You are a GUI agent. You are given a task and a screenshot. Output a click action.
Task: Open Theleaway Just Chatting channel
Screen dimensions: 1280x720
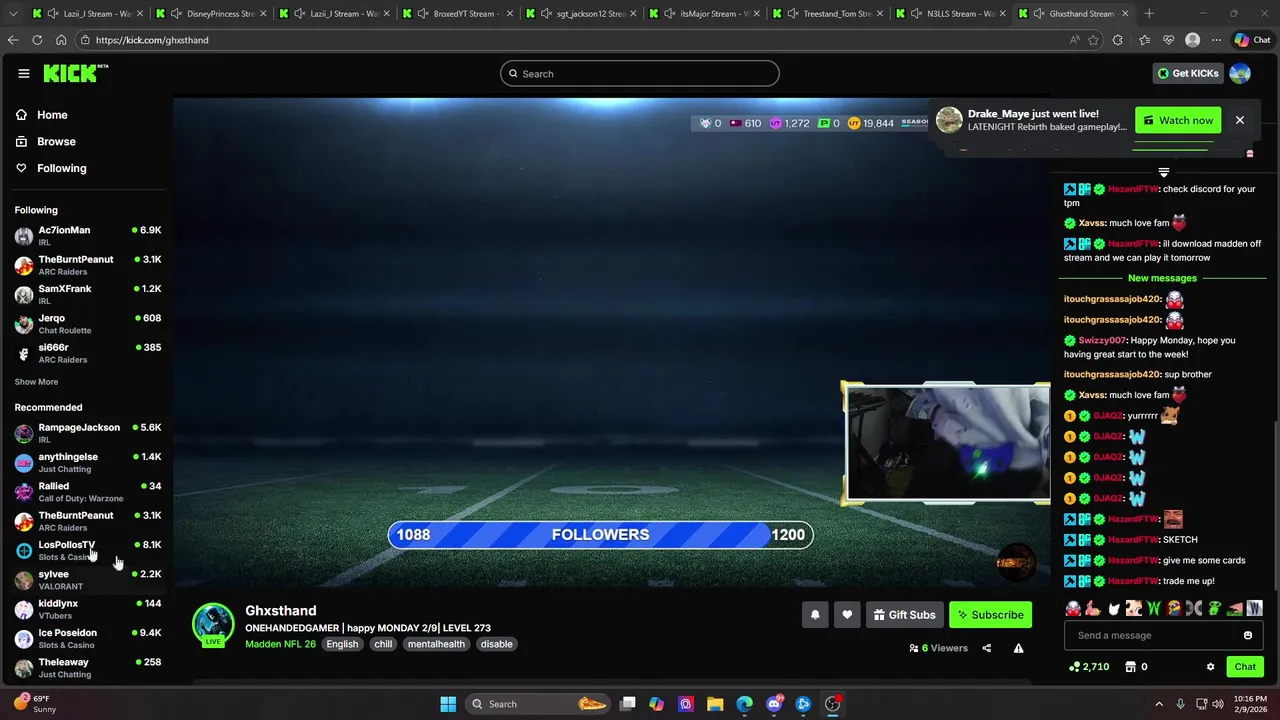(88, 668)
